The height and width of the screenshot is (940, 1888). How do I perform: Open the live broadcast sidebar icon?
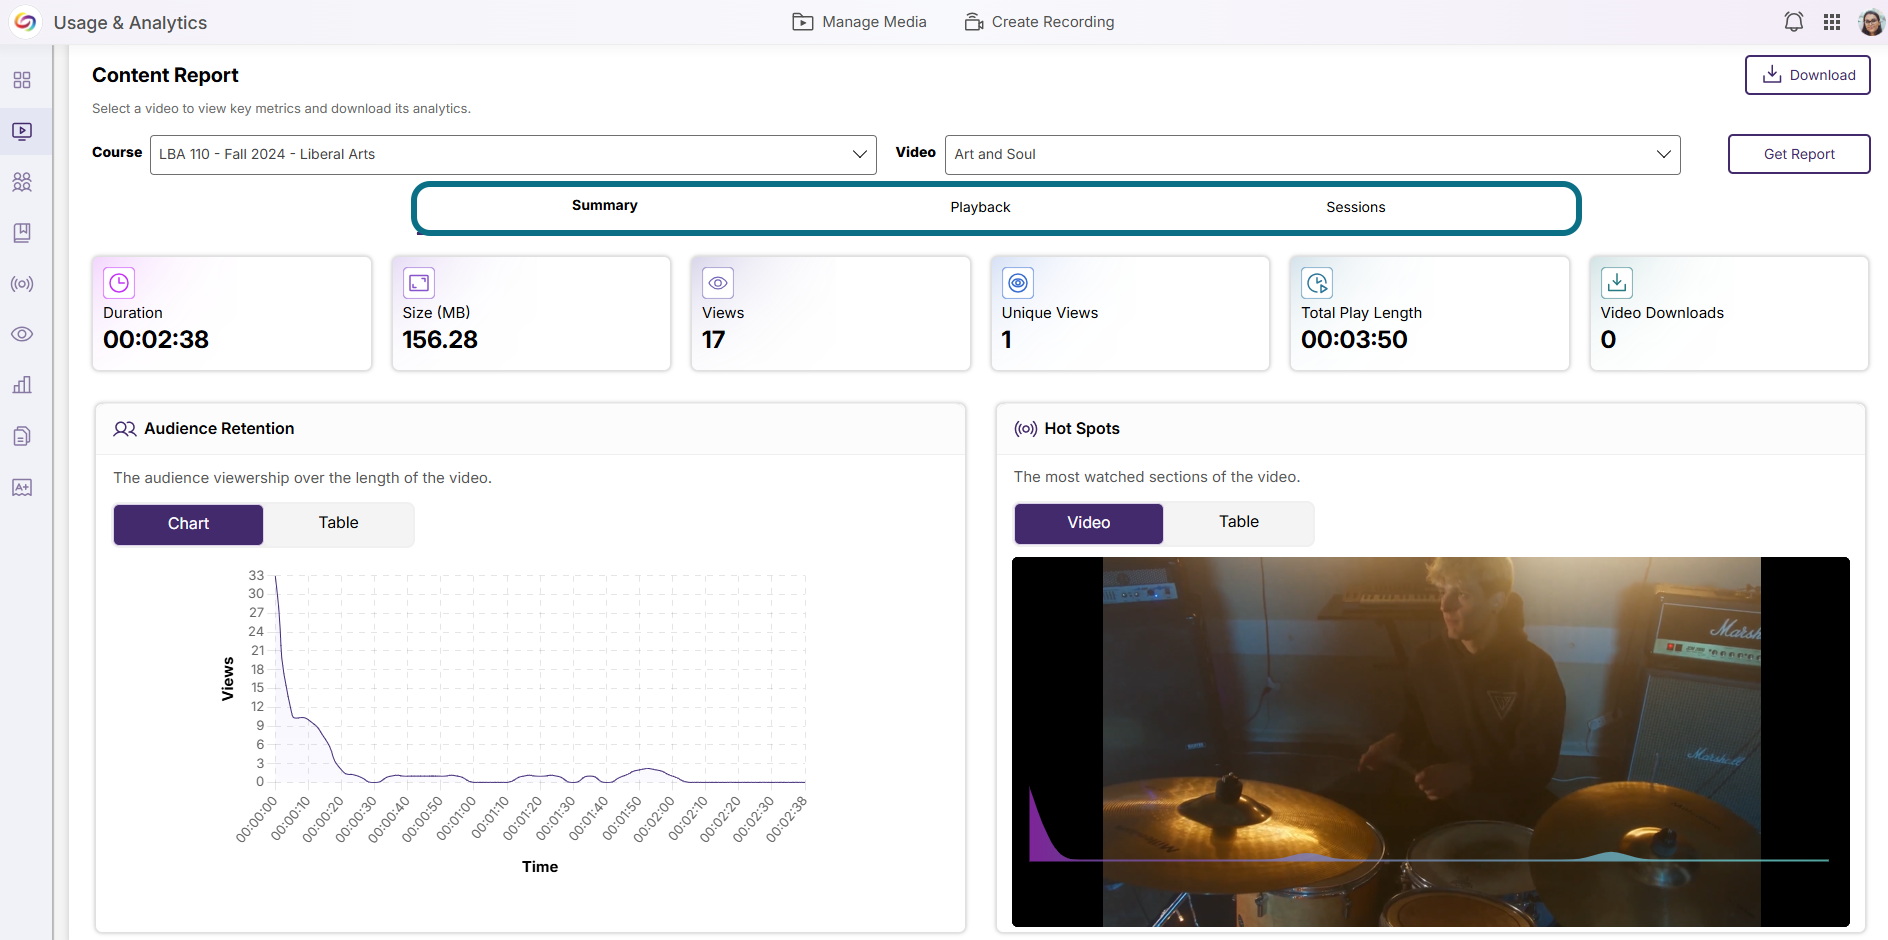(22, 284)
